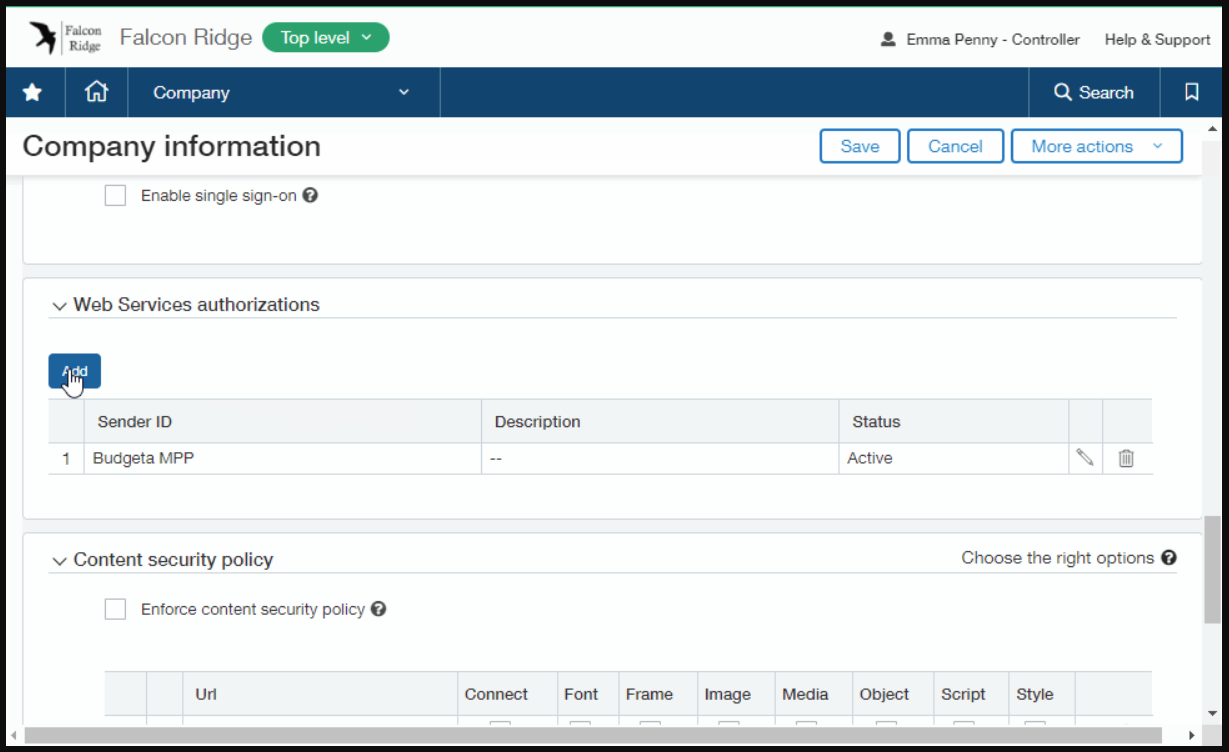Collapse the Web Services authorizations section
1229x752 pixels.
(59, 306)
